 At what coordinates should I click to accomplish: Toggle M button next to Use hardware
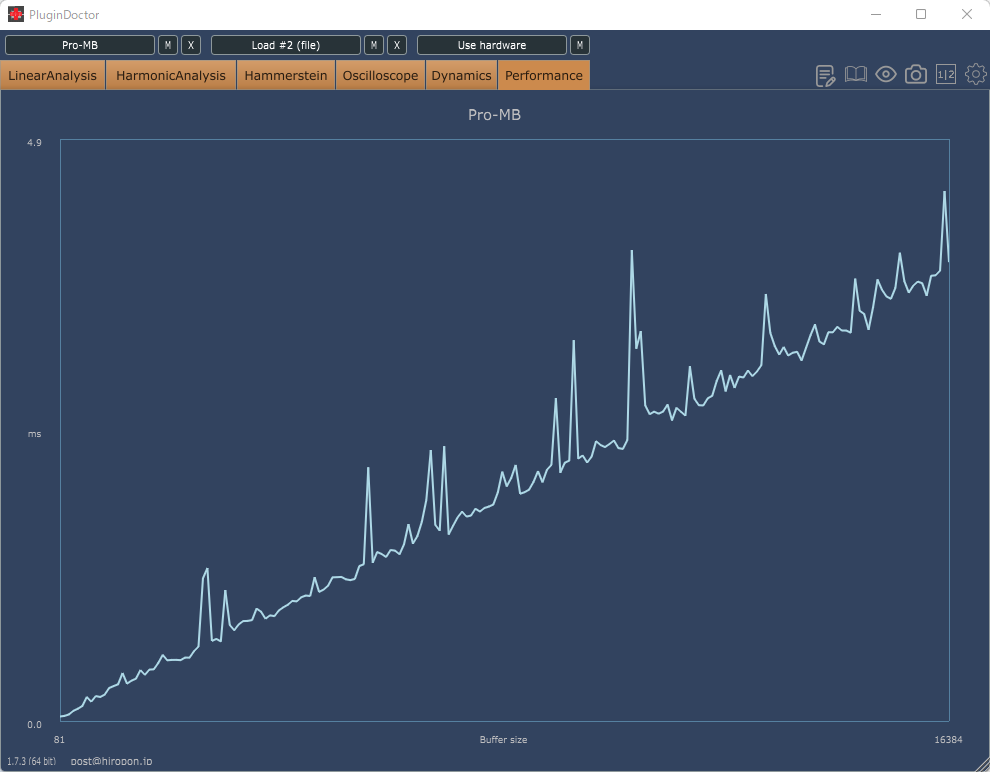580,45
